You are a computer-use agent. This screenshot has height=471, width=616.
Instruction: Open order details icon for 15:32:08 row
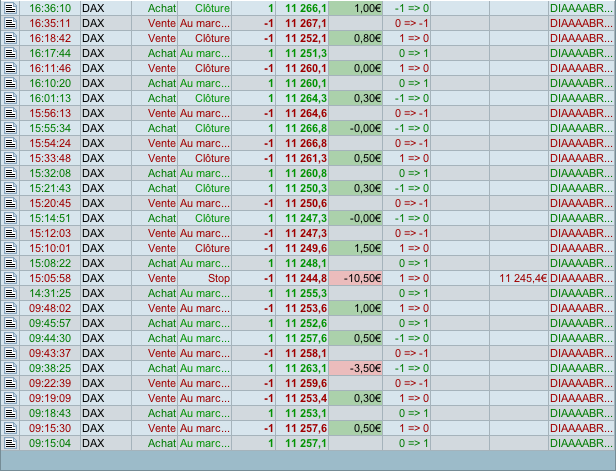[x=11, y=173]
